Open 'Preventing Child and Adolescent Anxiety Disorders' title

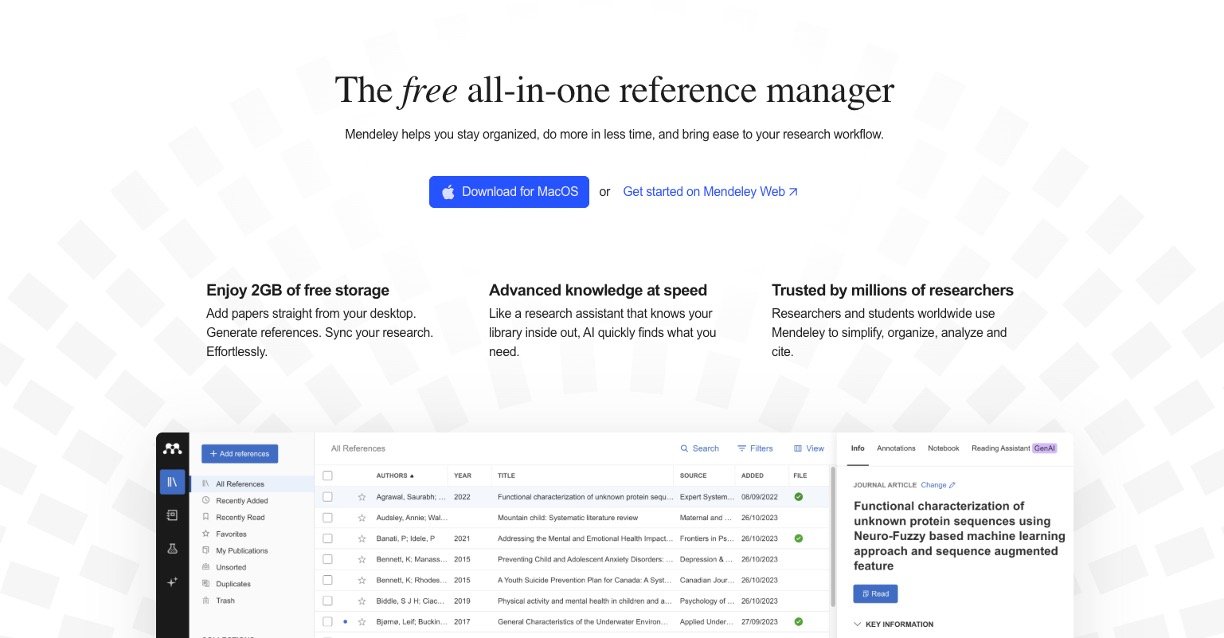pos(585,559)
